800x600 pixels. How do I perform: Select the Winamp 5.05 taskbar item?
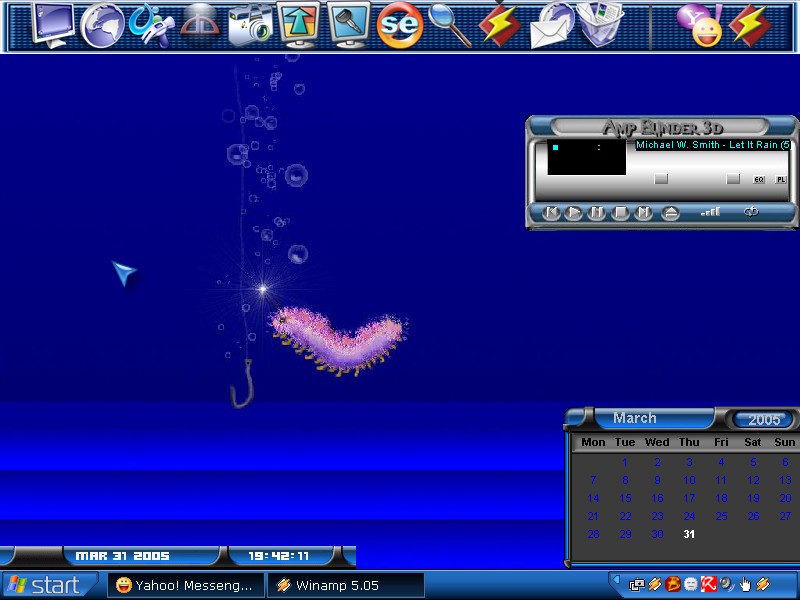click(346, 585)
